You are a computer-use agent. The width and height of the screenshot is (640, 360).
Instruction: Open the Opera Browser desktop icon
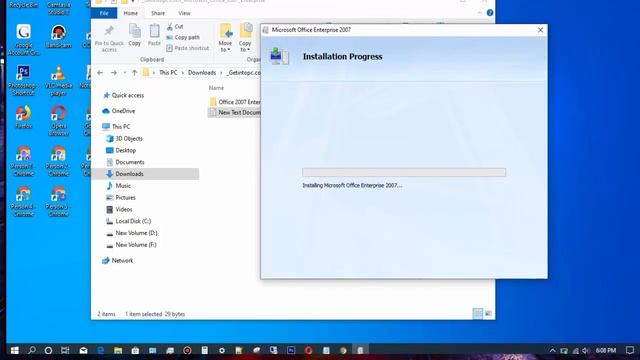58,121
